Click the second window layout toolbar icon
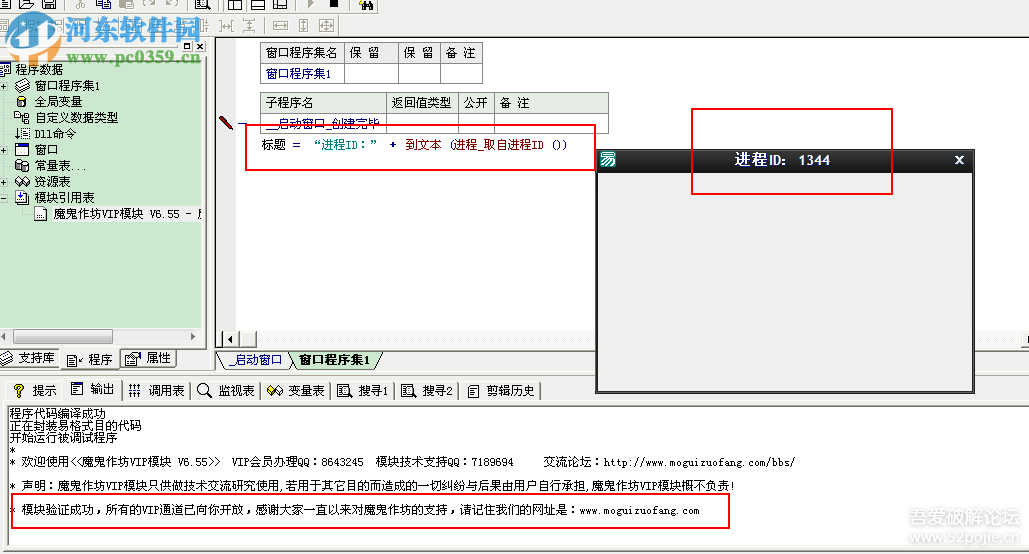Viewport: 1029px width, 554px height. (258, 5)
